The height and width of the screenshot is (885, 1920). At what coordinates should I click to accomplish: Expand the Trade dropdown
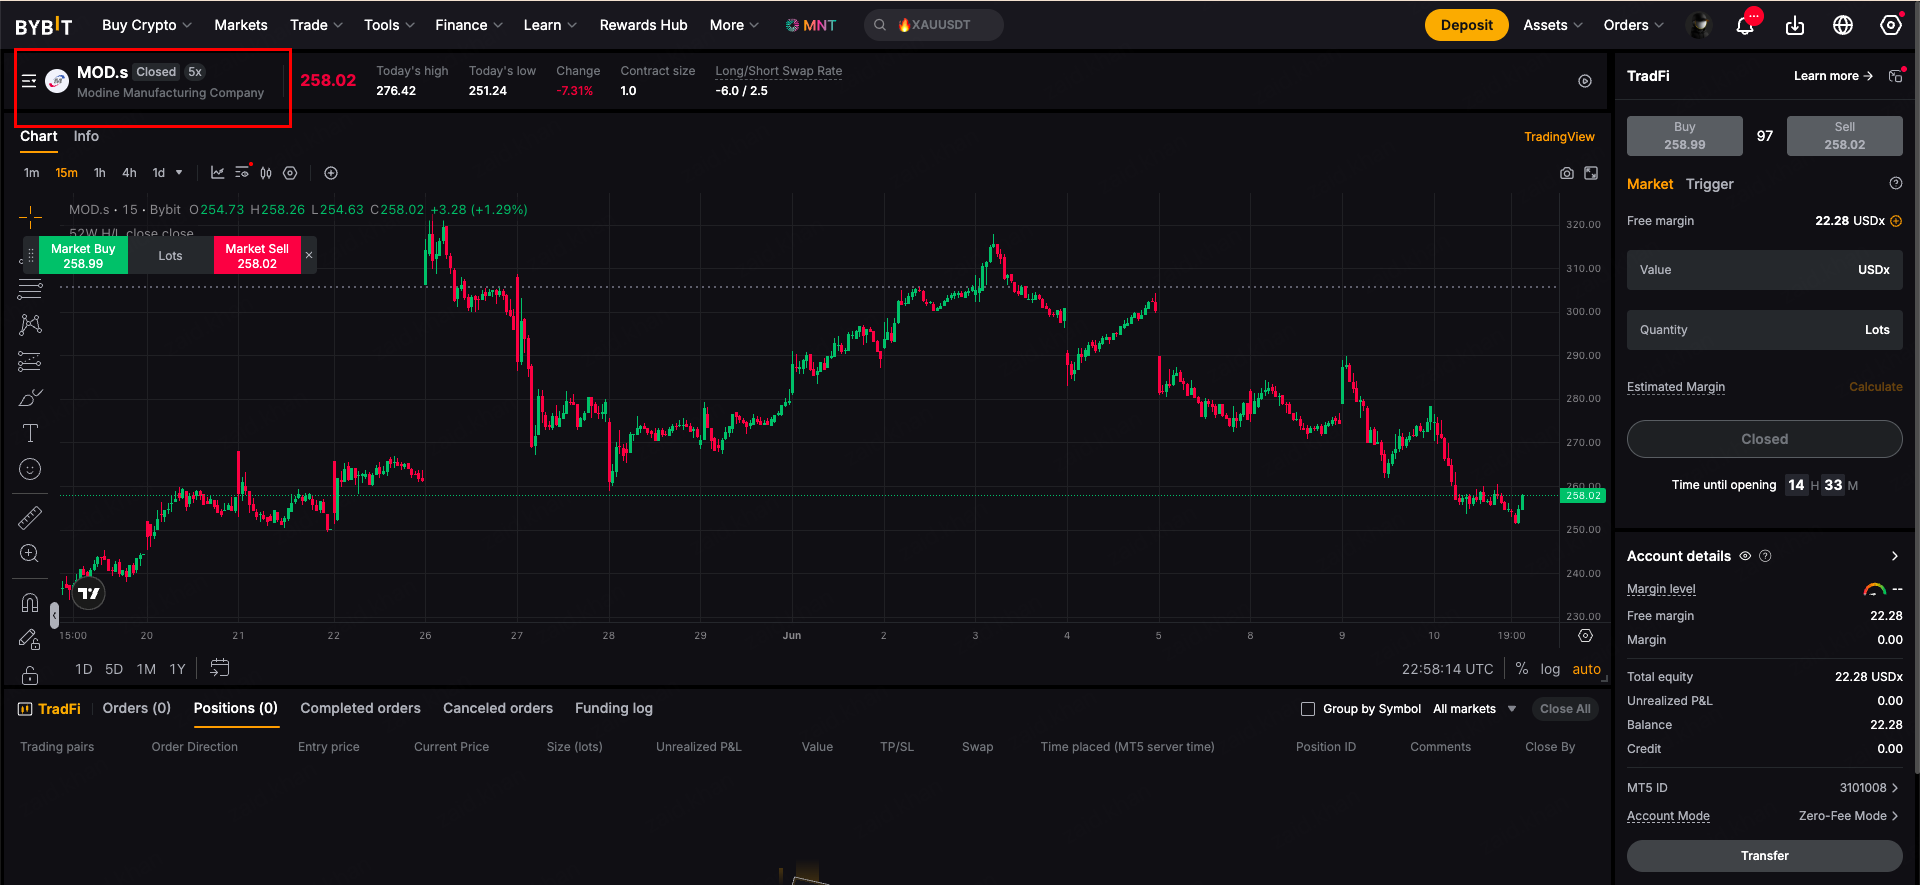pos(316,25)
